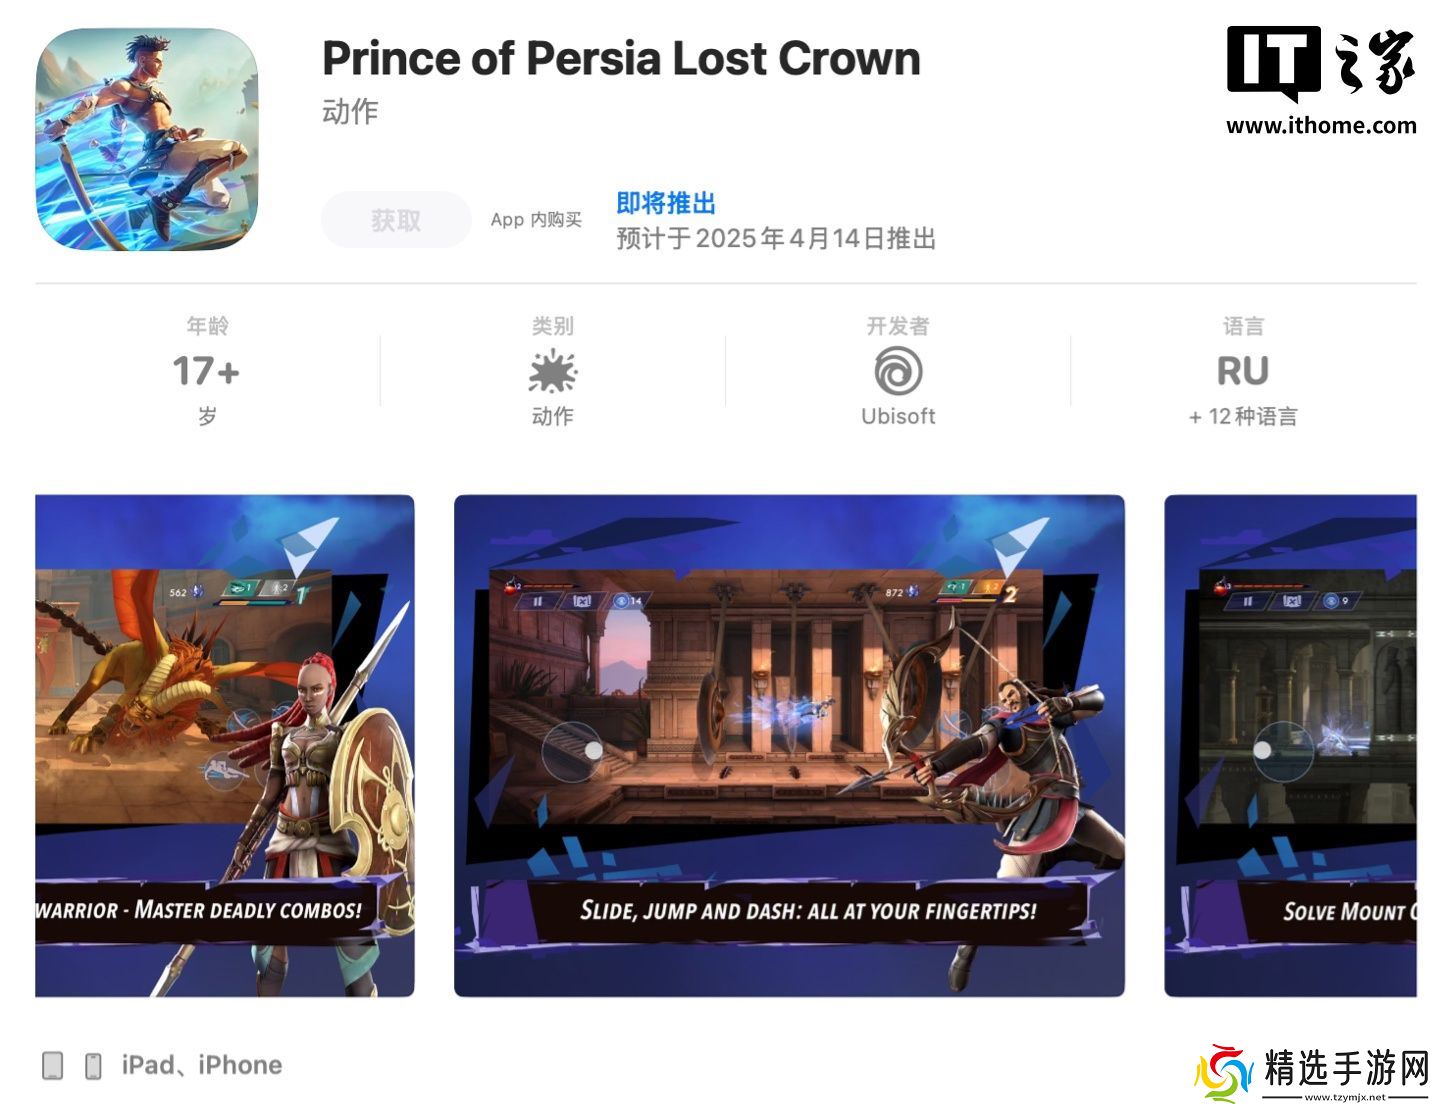Screen dimensions: 1440x1110
Task: Click the iPhone device icon
Action: pyautogui.click(x=93, y=1066)
